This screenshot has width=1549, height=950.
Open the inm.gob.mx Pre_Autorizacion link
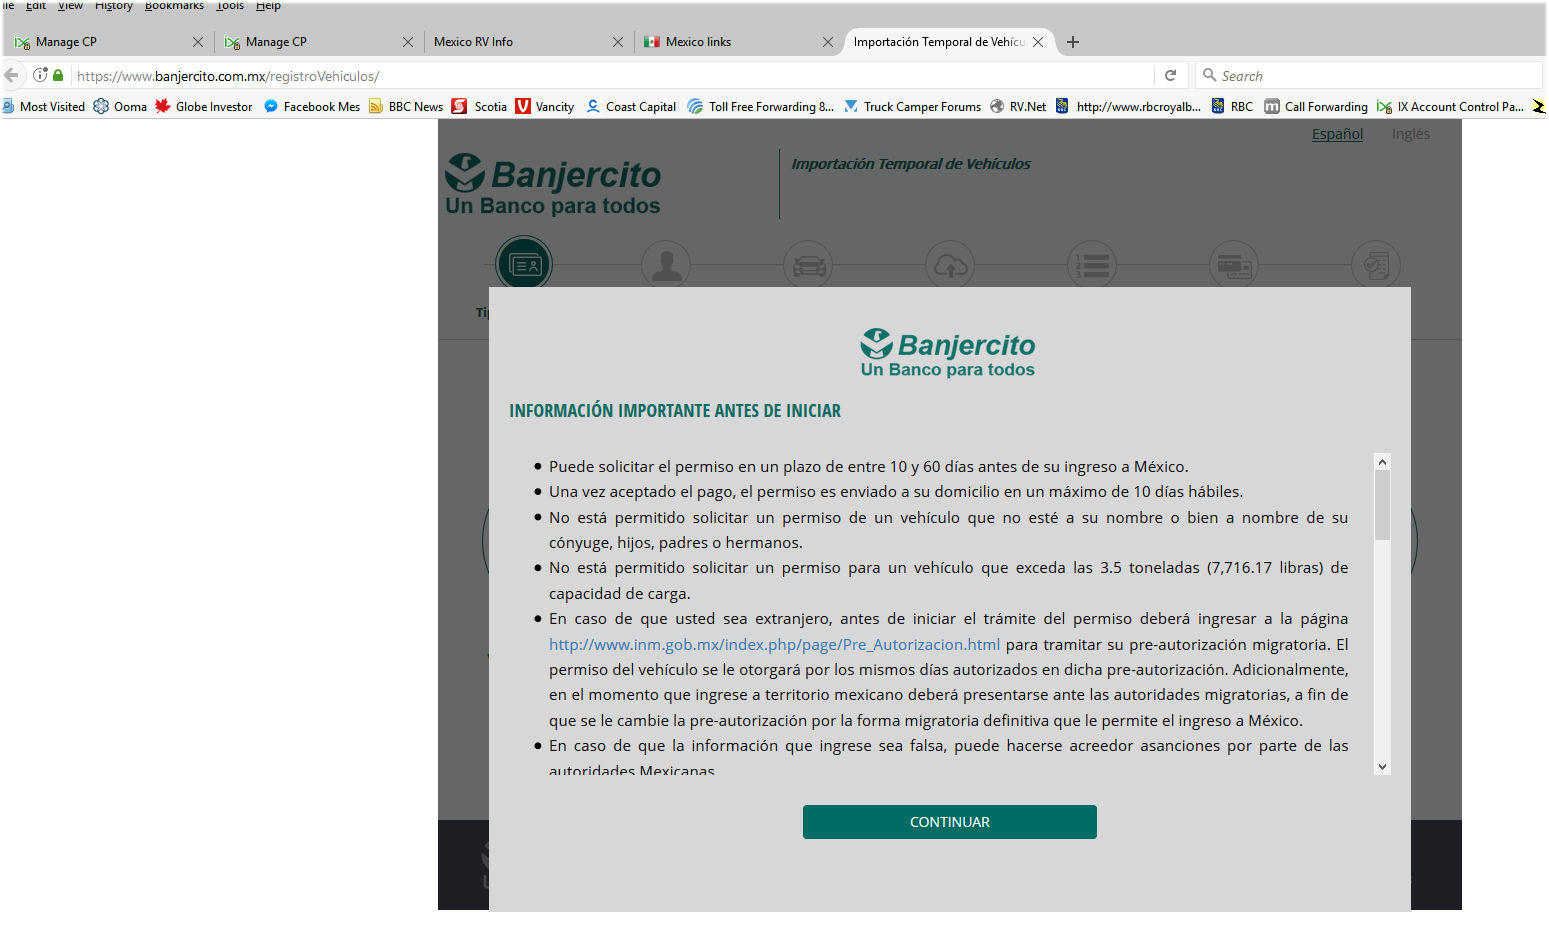(x=774, y=645)
